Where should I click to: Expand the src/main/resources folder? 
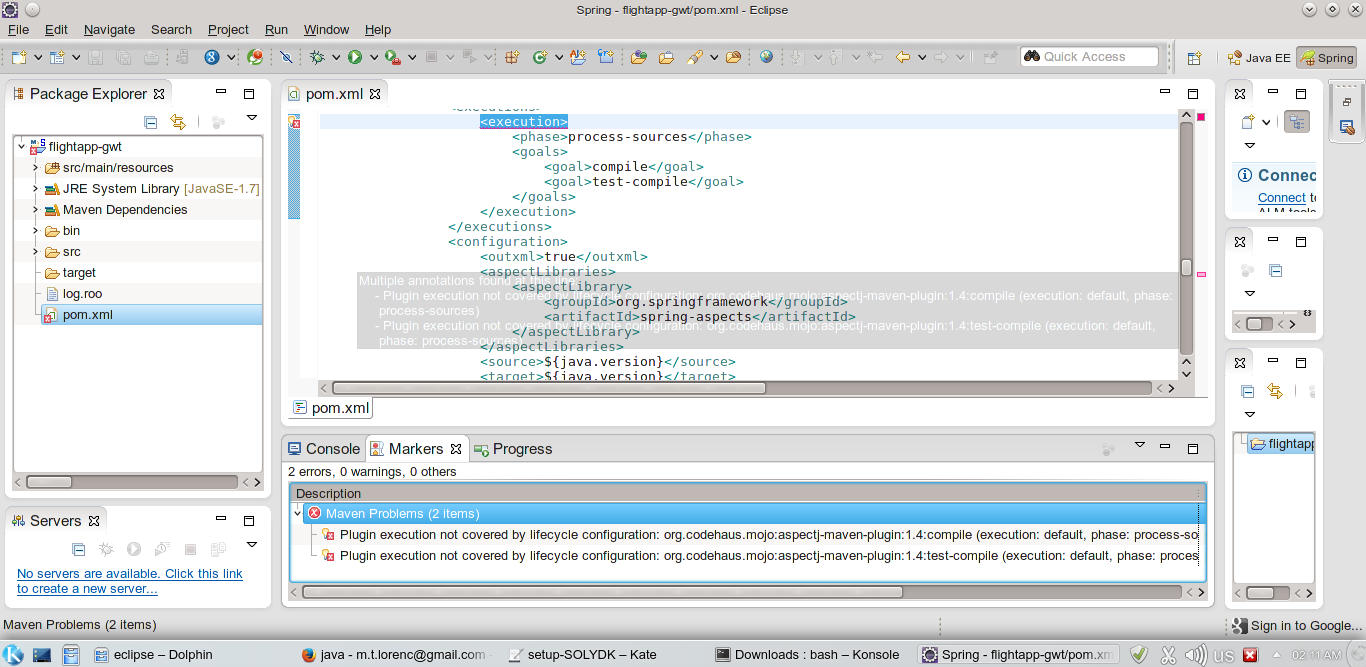35,168
